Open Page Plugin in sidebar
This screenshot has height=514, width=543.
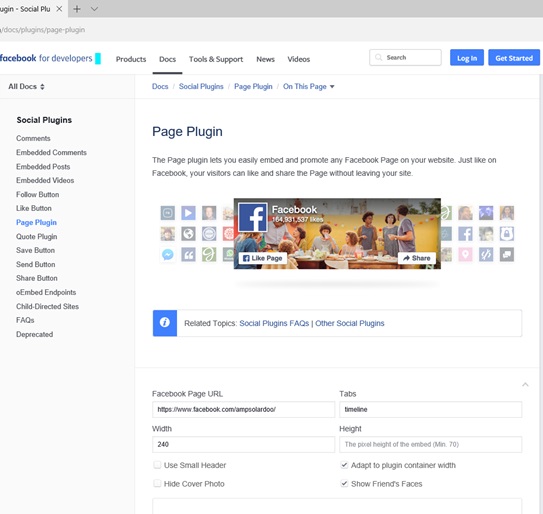click(x=36, y=222)
